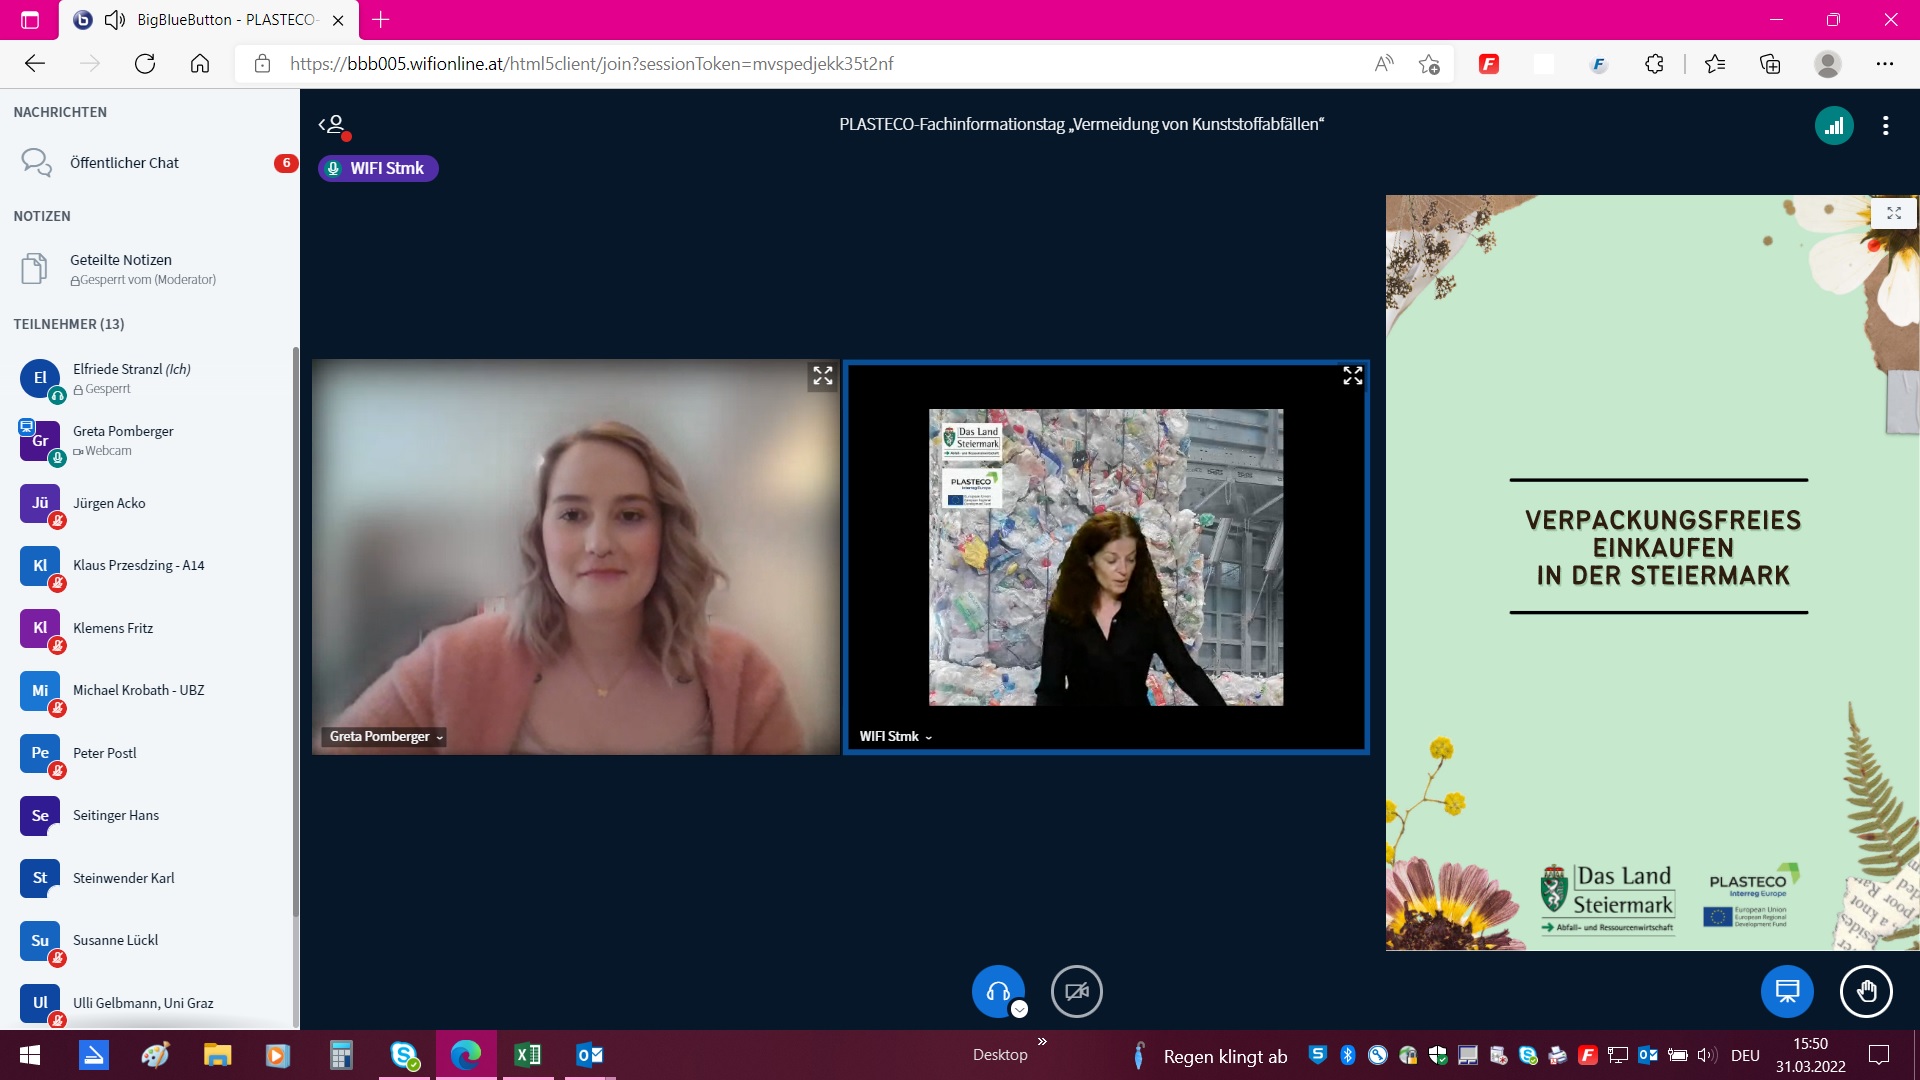1920x1080 pixels.
Task: Open connection status signal icon
Action: pyautogui.click(x=1834, y=126)
